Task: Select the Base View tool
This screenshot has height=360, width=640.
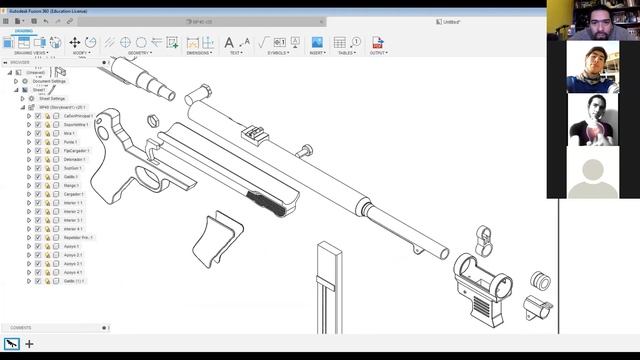Action: pos(8,42)
